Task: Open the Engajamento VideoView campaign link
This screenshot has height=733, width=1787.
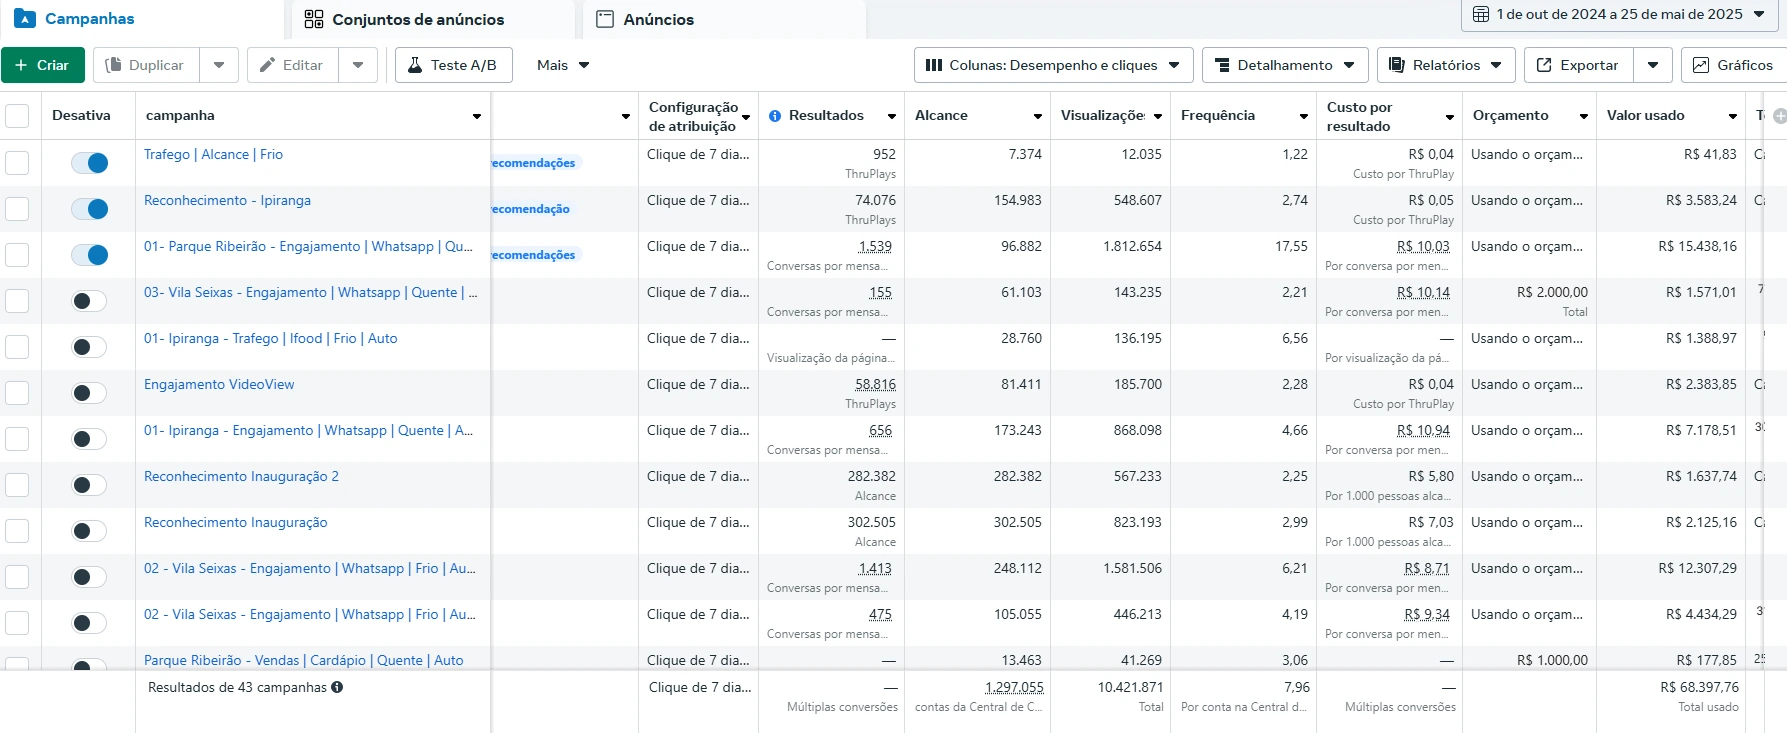Action: coord(219,384)
